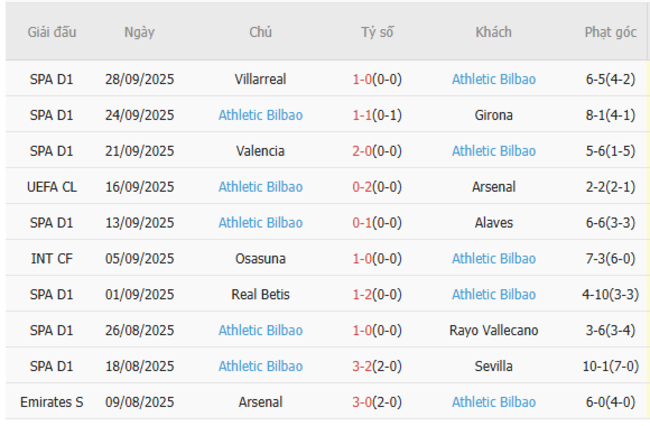Screen dimensions: 650x426
Task: Open the Alaves team name
Action: pyautogui.click(x=493, y=223)
